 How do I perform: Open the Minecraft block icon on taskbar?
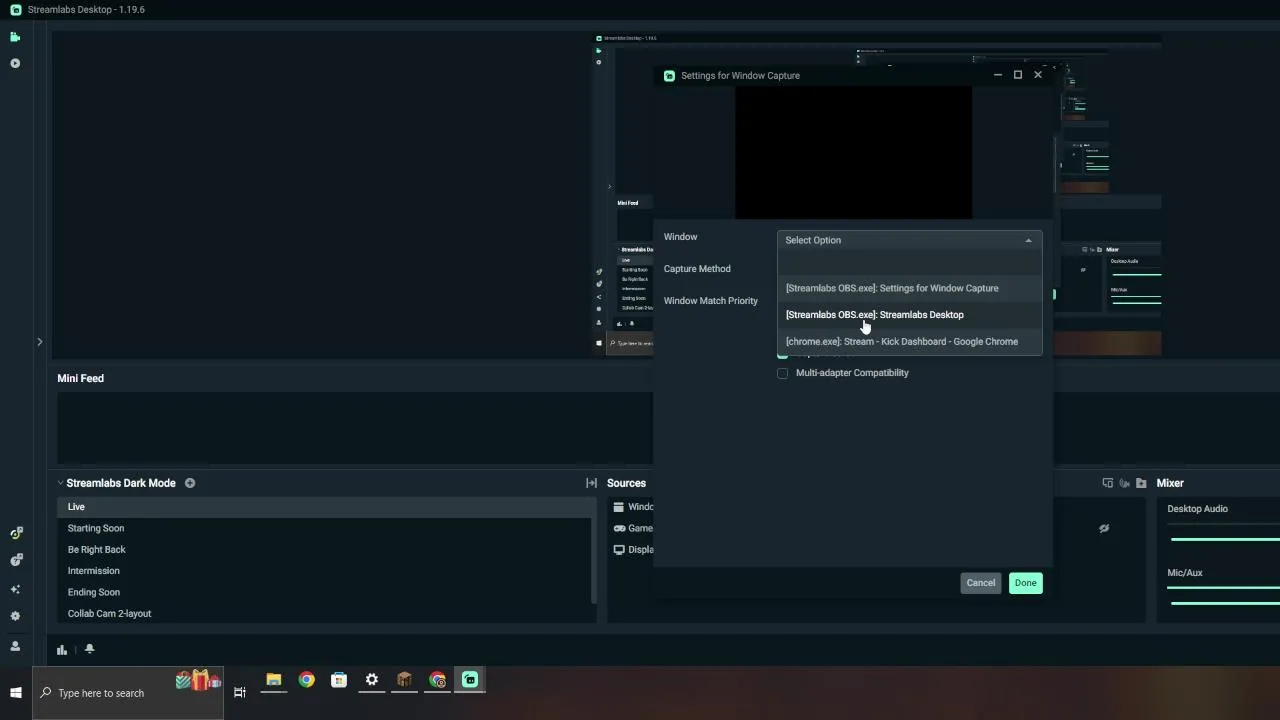[x=404, y=680]
